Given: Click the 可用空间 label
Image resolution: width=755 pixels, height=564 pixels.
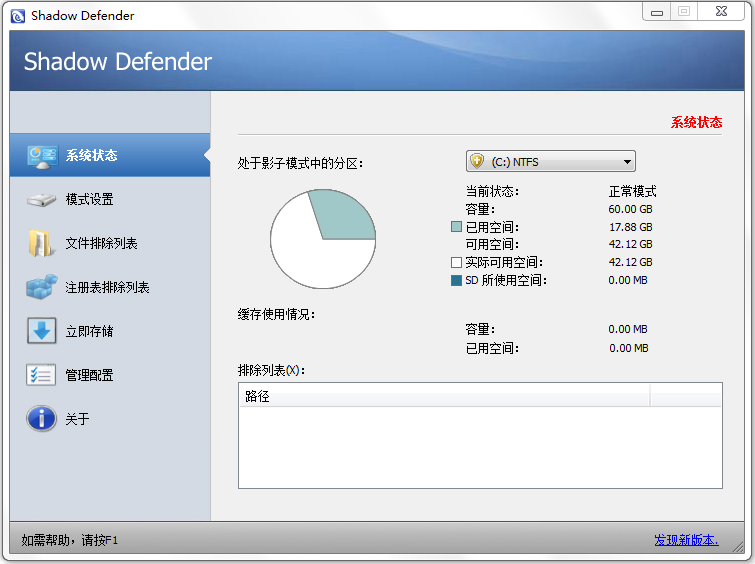Looking at the screenshot, I should 492,244.
